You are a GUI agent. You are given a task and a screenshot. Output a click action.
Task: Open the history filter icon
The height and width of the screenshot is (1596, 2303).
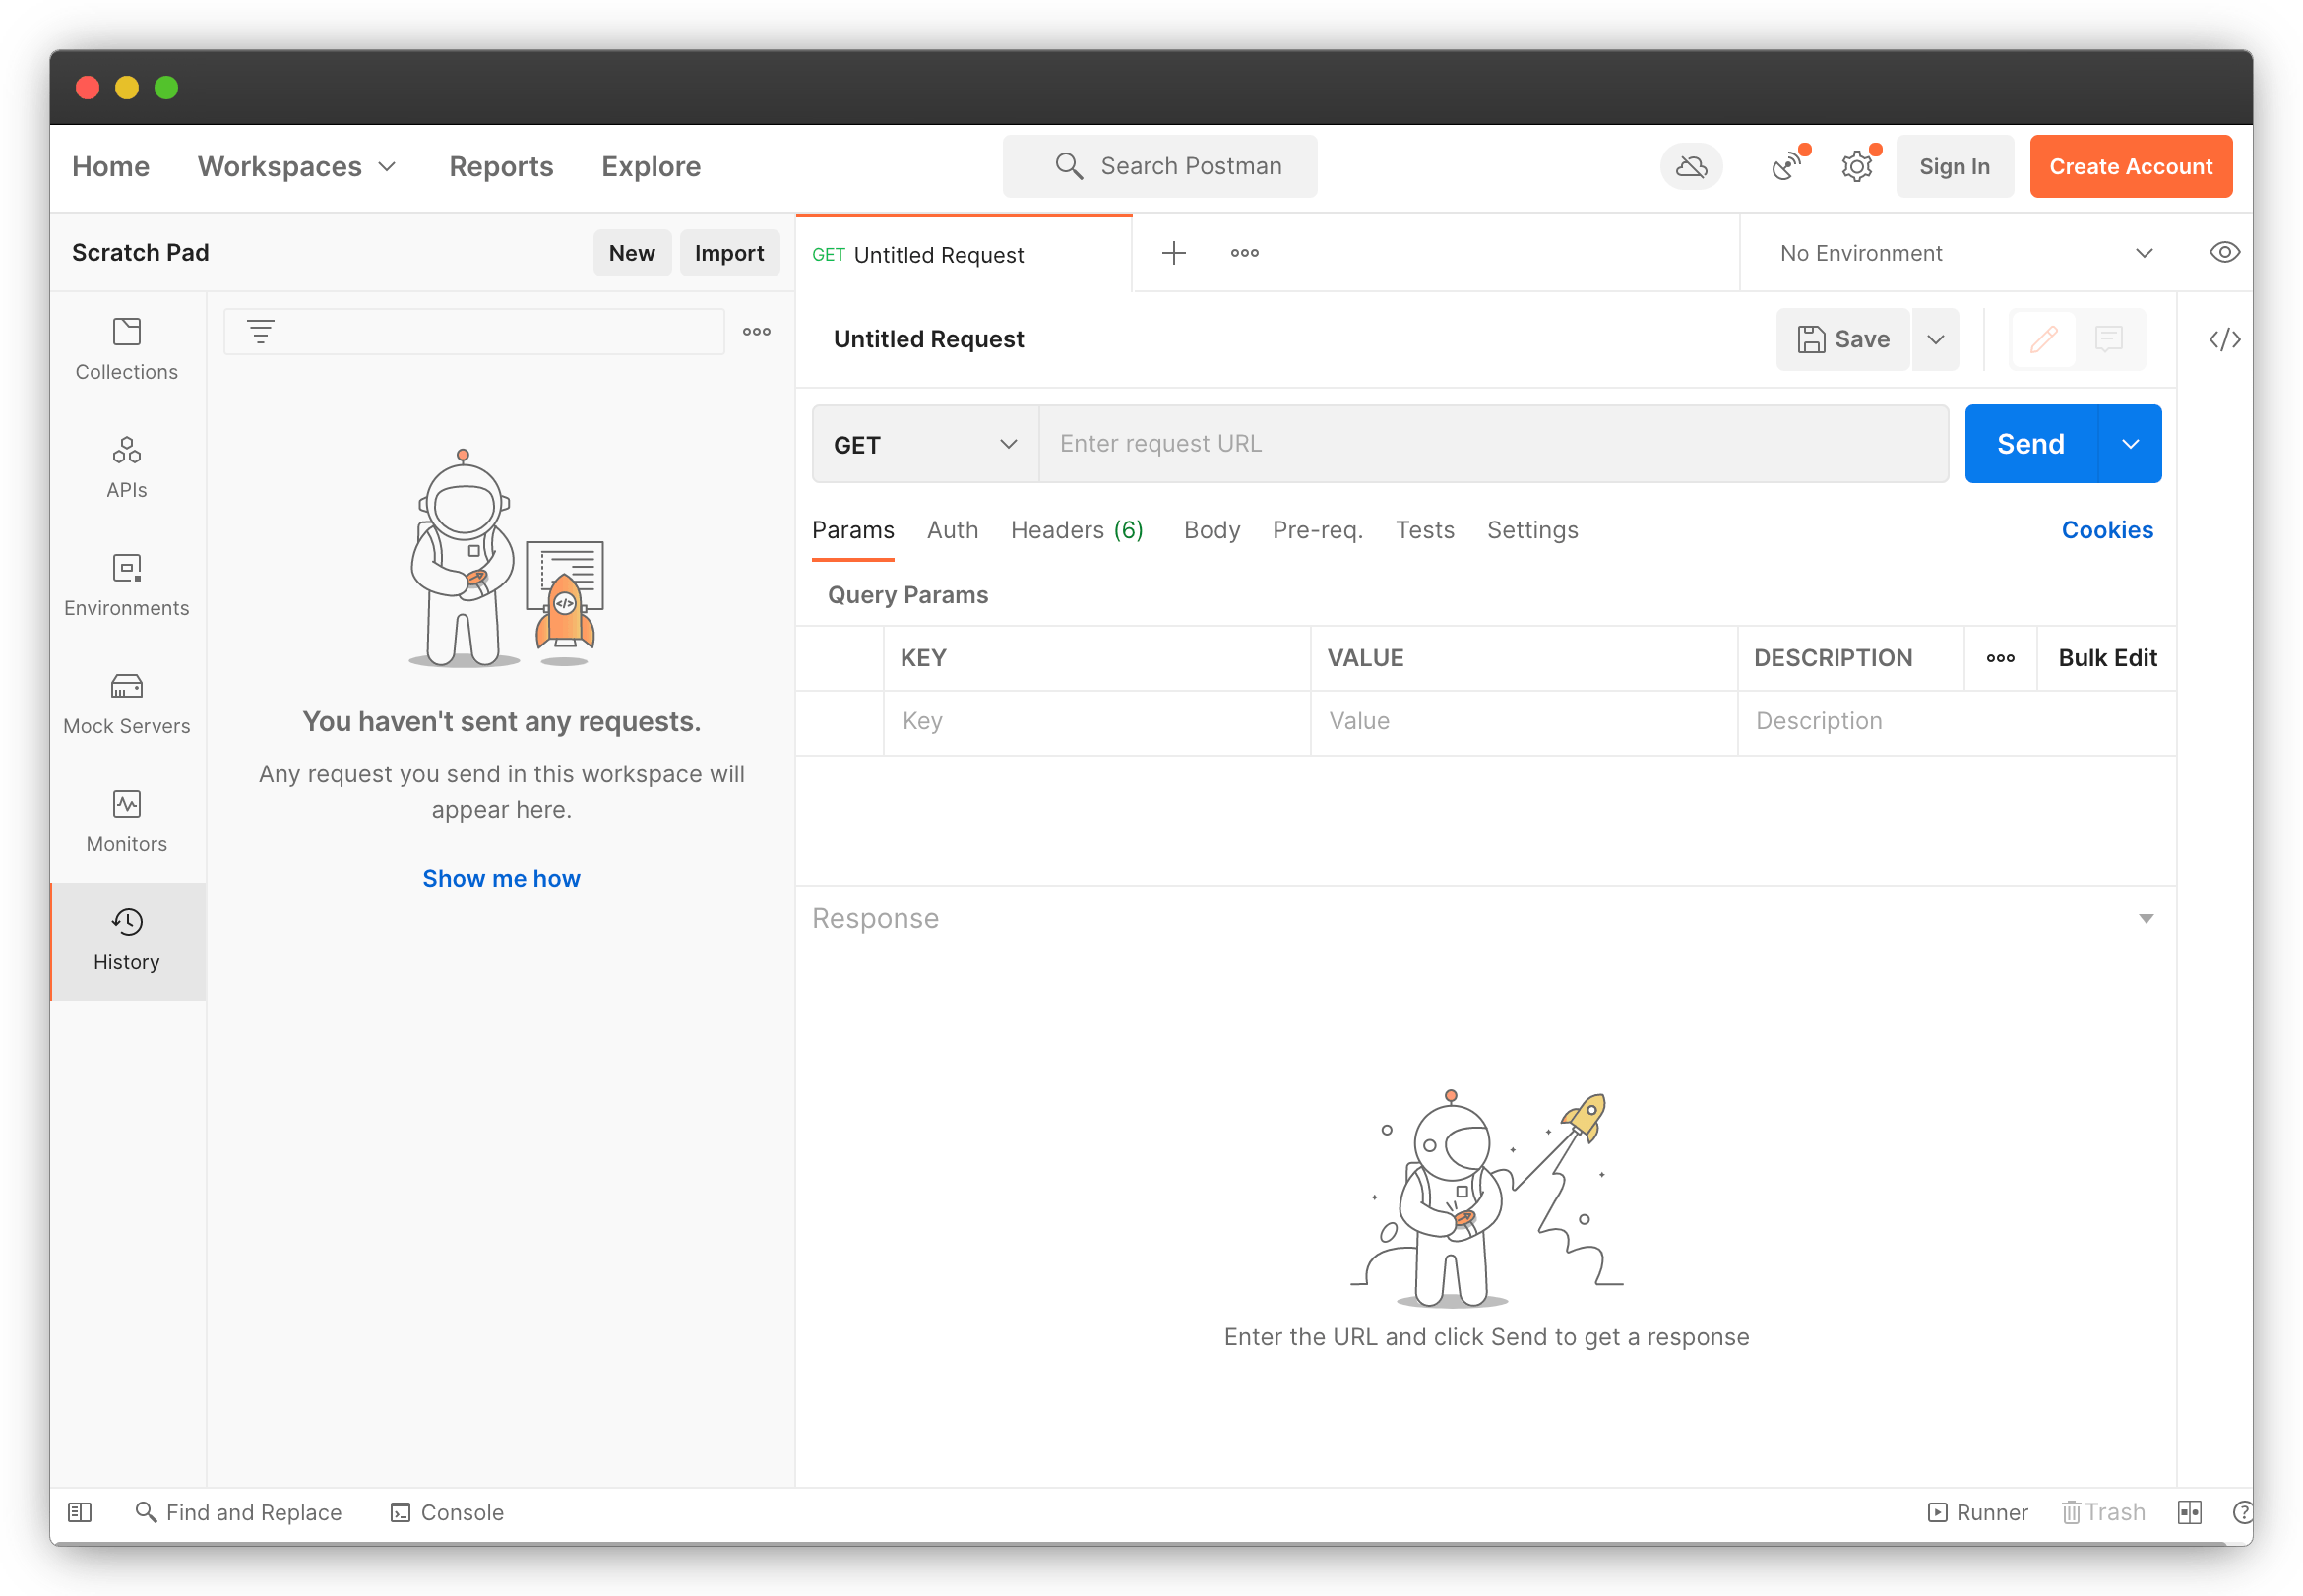tap(260, 331)
